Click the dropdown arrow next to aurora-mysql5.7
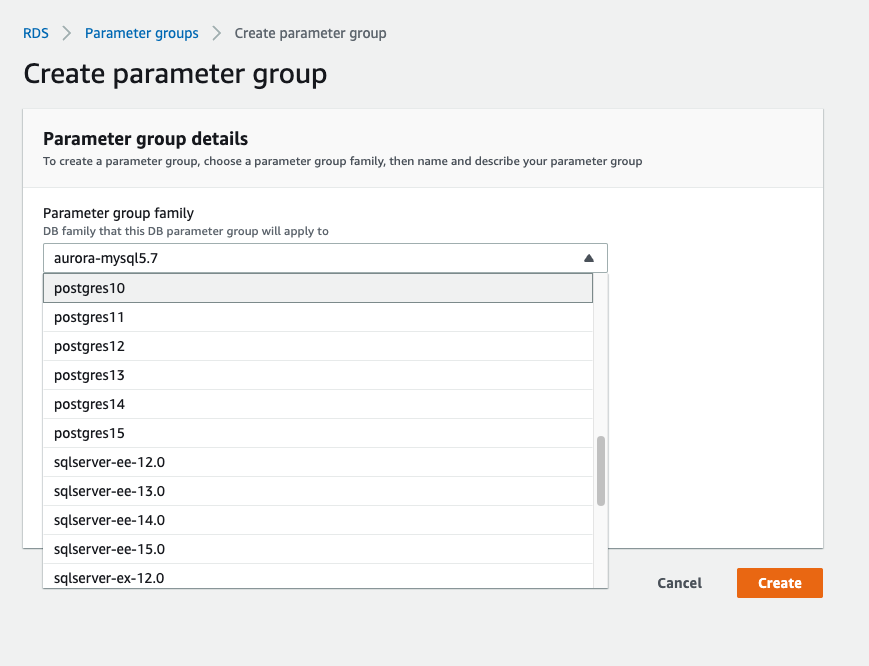 pos(589,258)
